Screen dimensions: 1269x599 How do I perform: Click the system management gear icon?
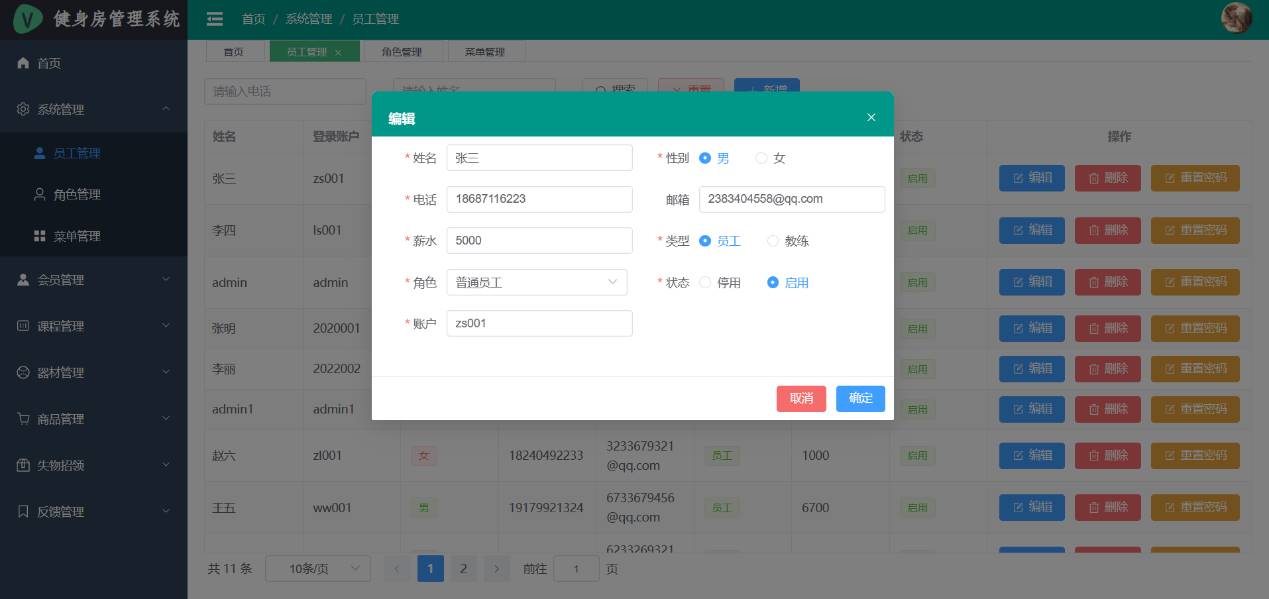pyautogui.click(x=23, y=110)
